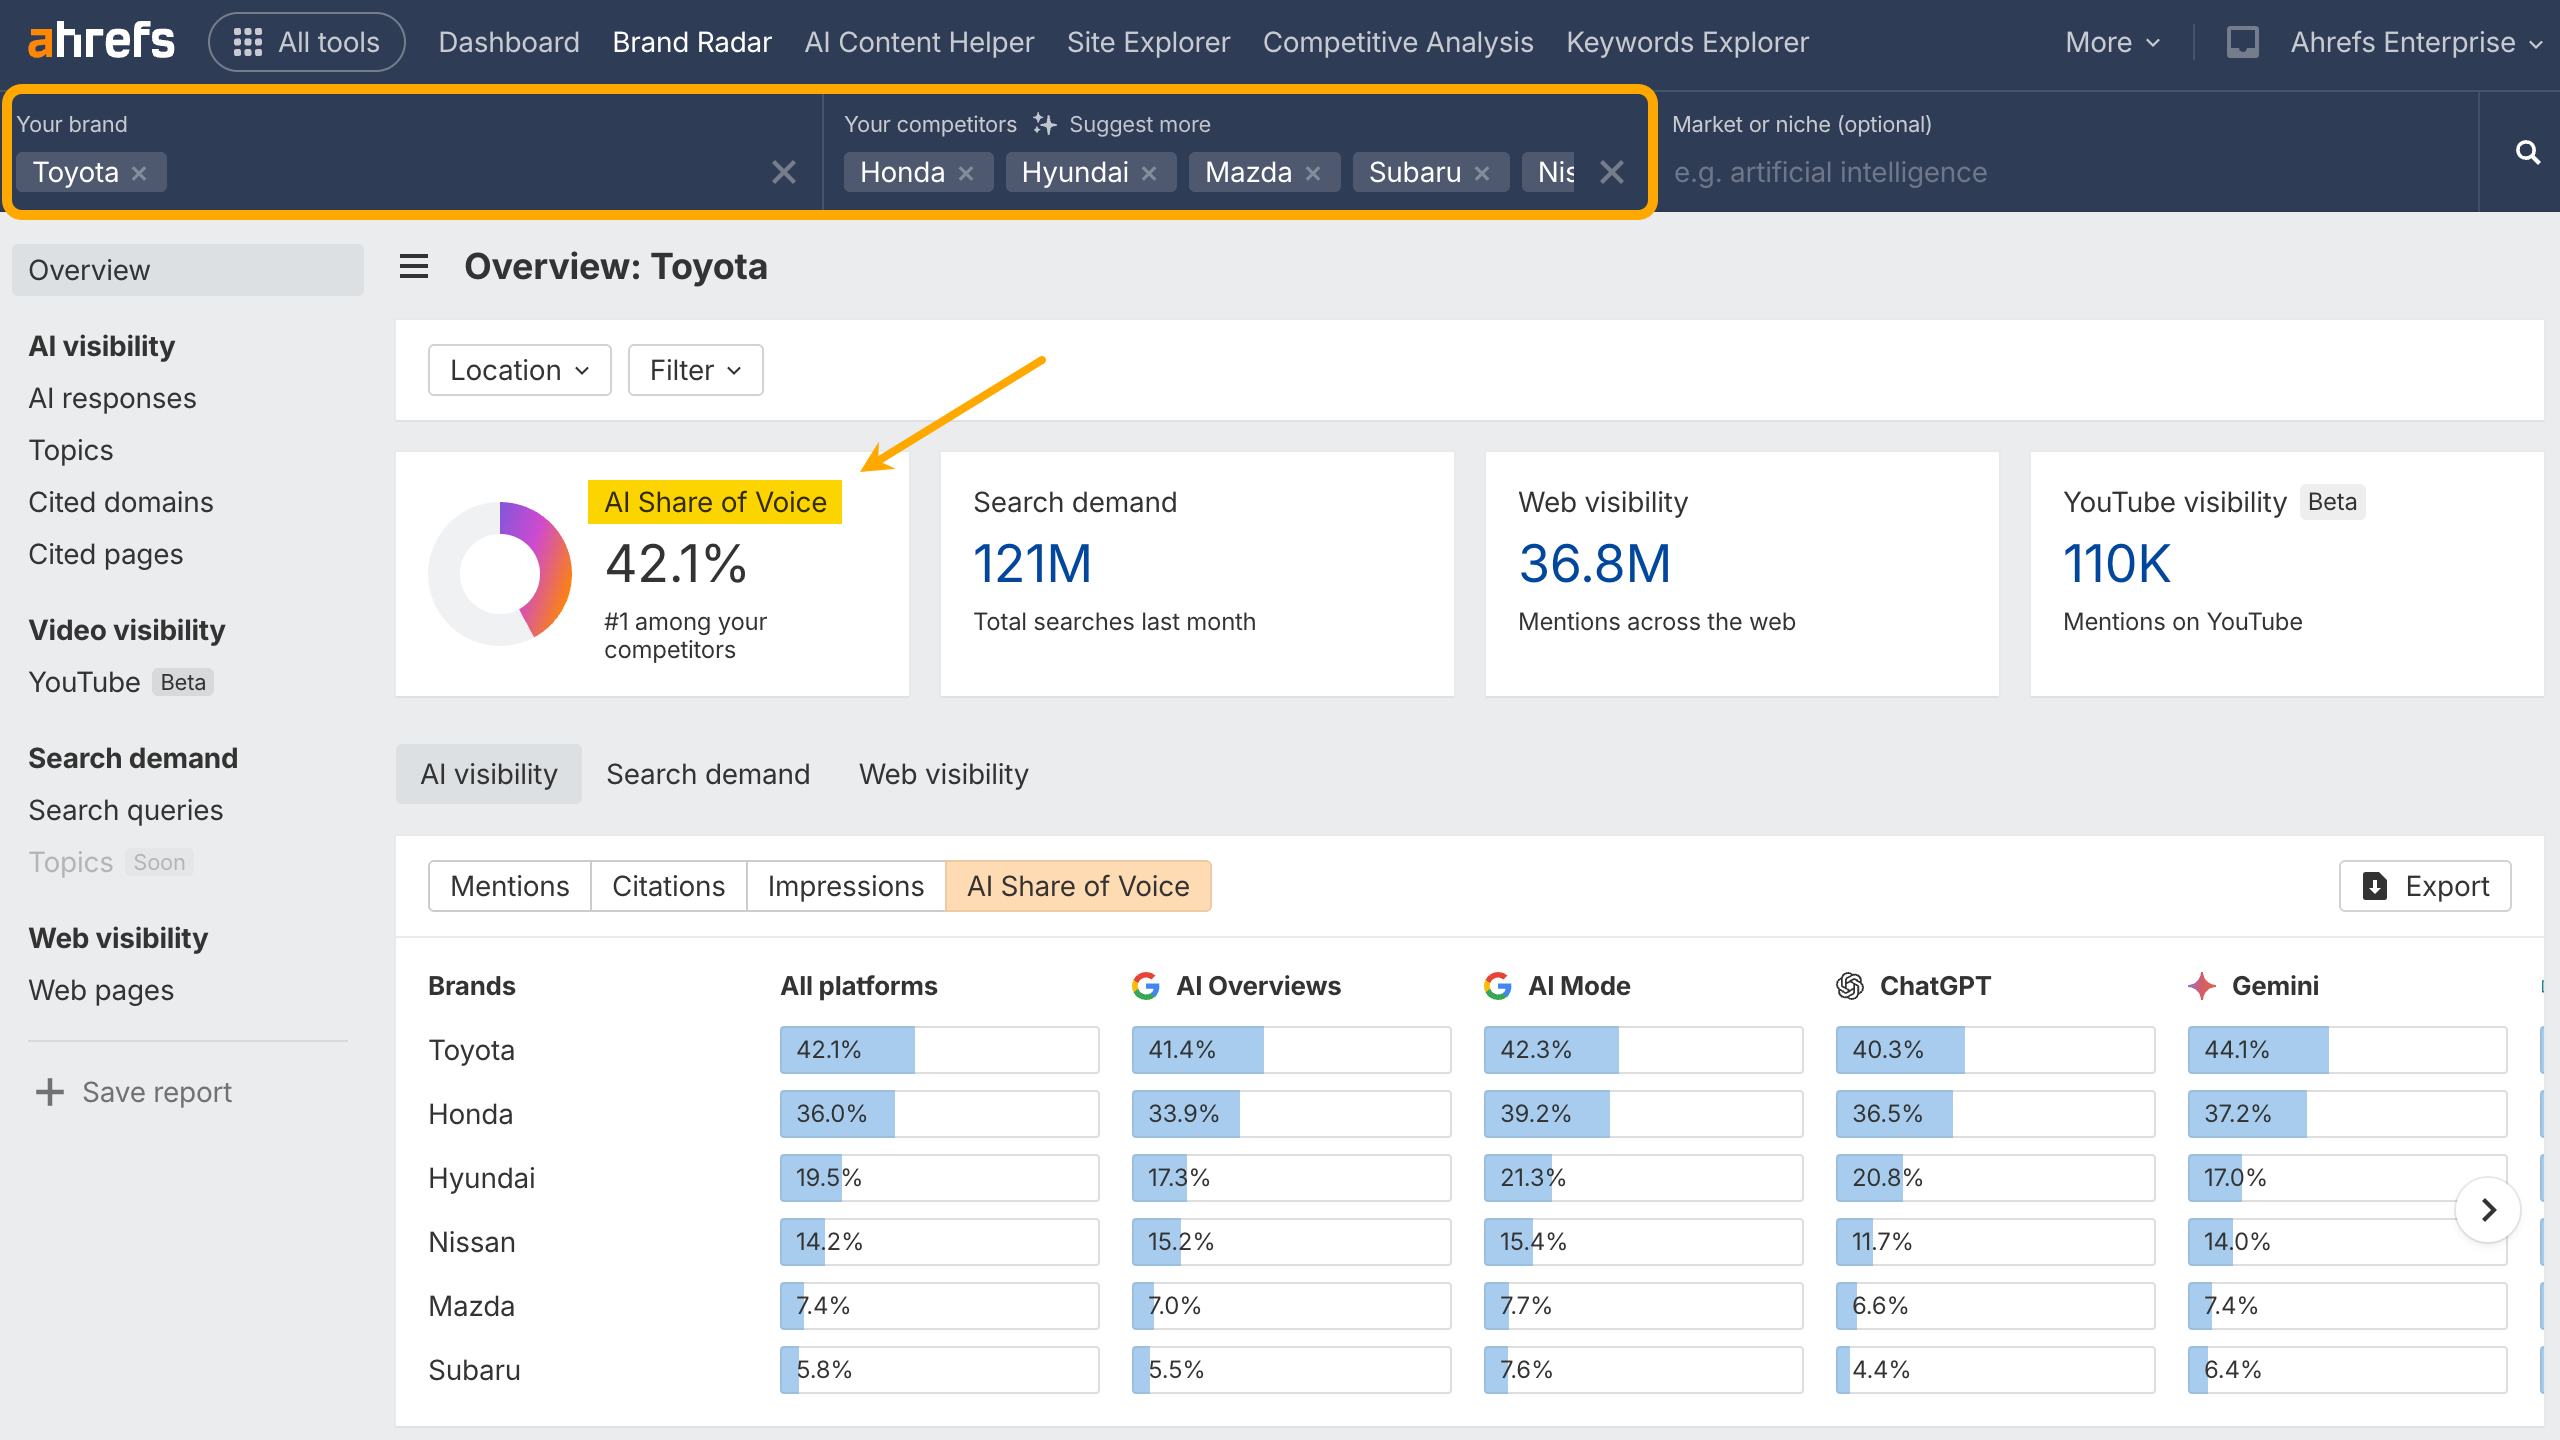
Task: Select the Mentions metric toggle
Action: 509,886
